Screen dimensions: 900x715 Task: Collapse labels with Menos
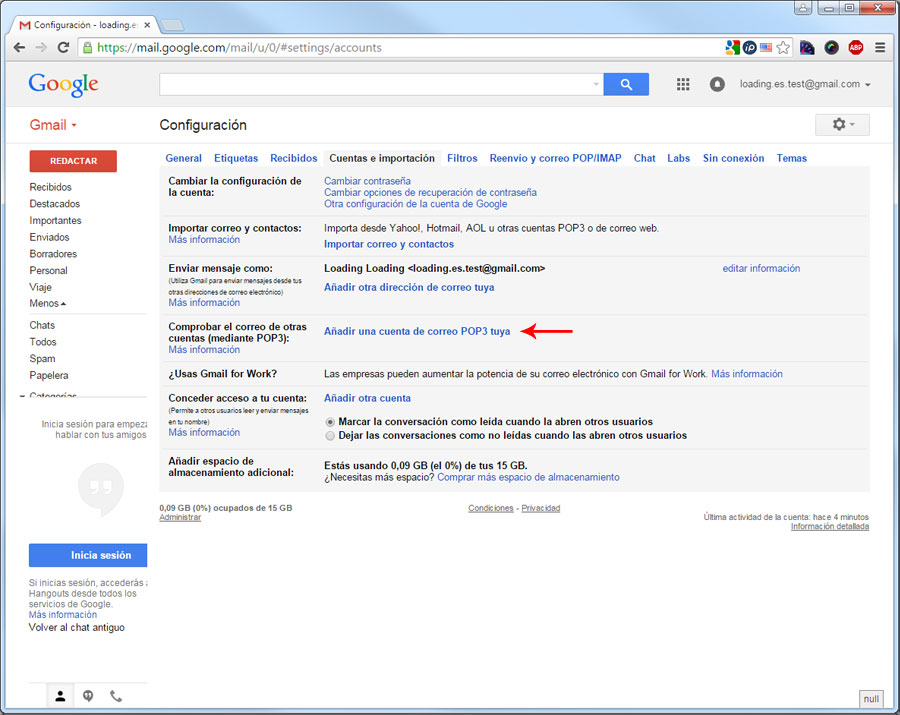pos(48,303)
